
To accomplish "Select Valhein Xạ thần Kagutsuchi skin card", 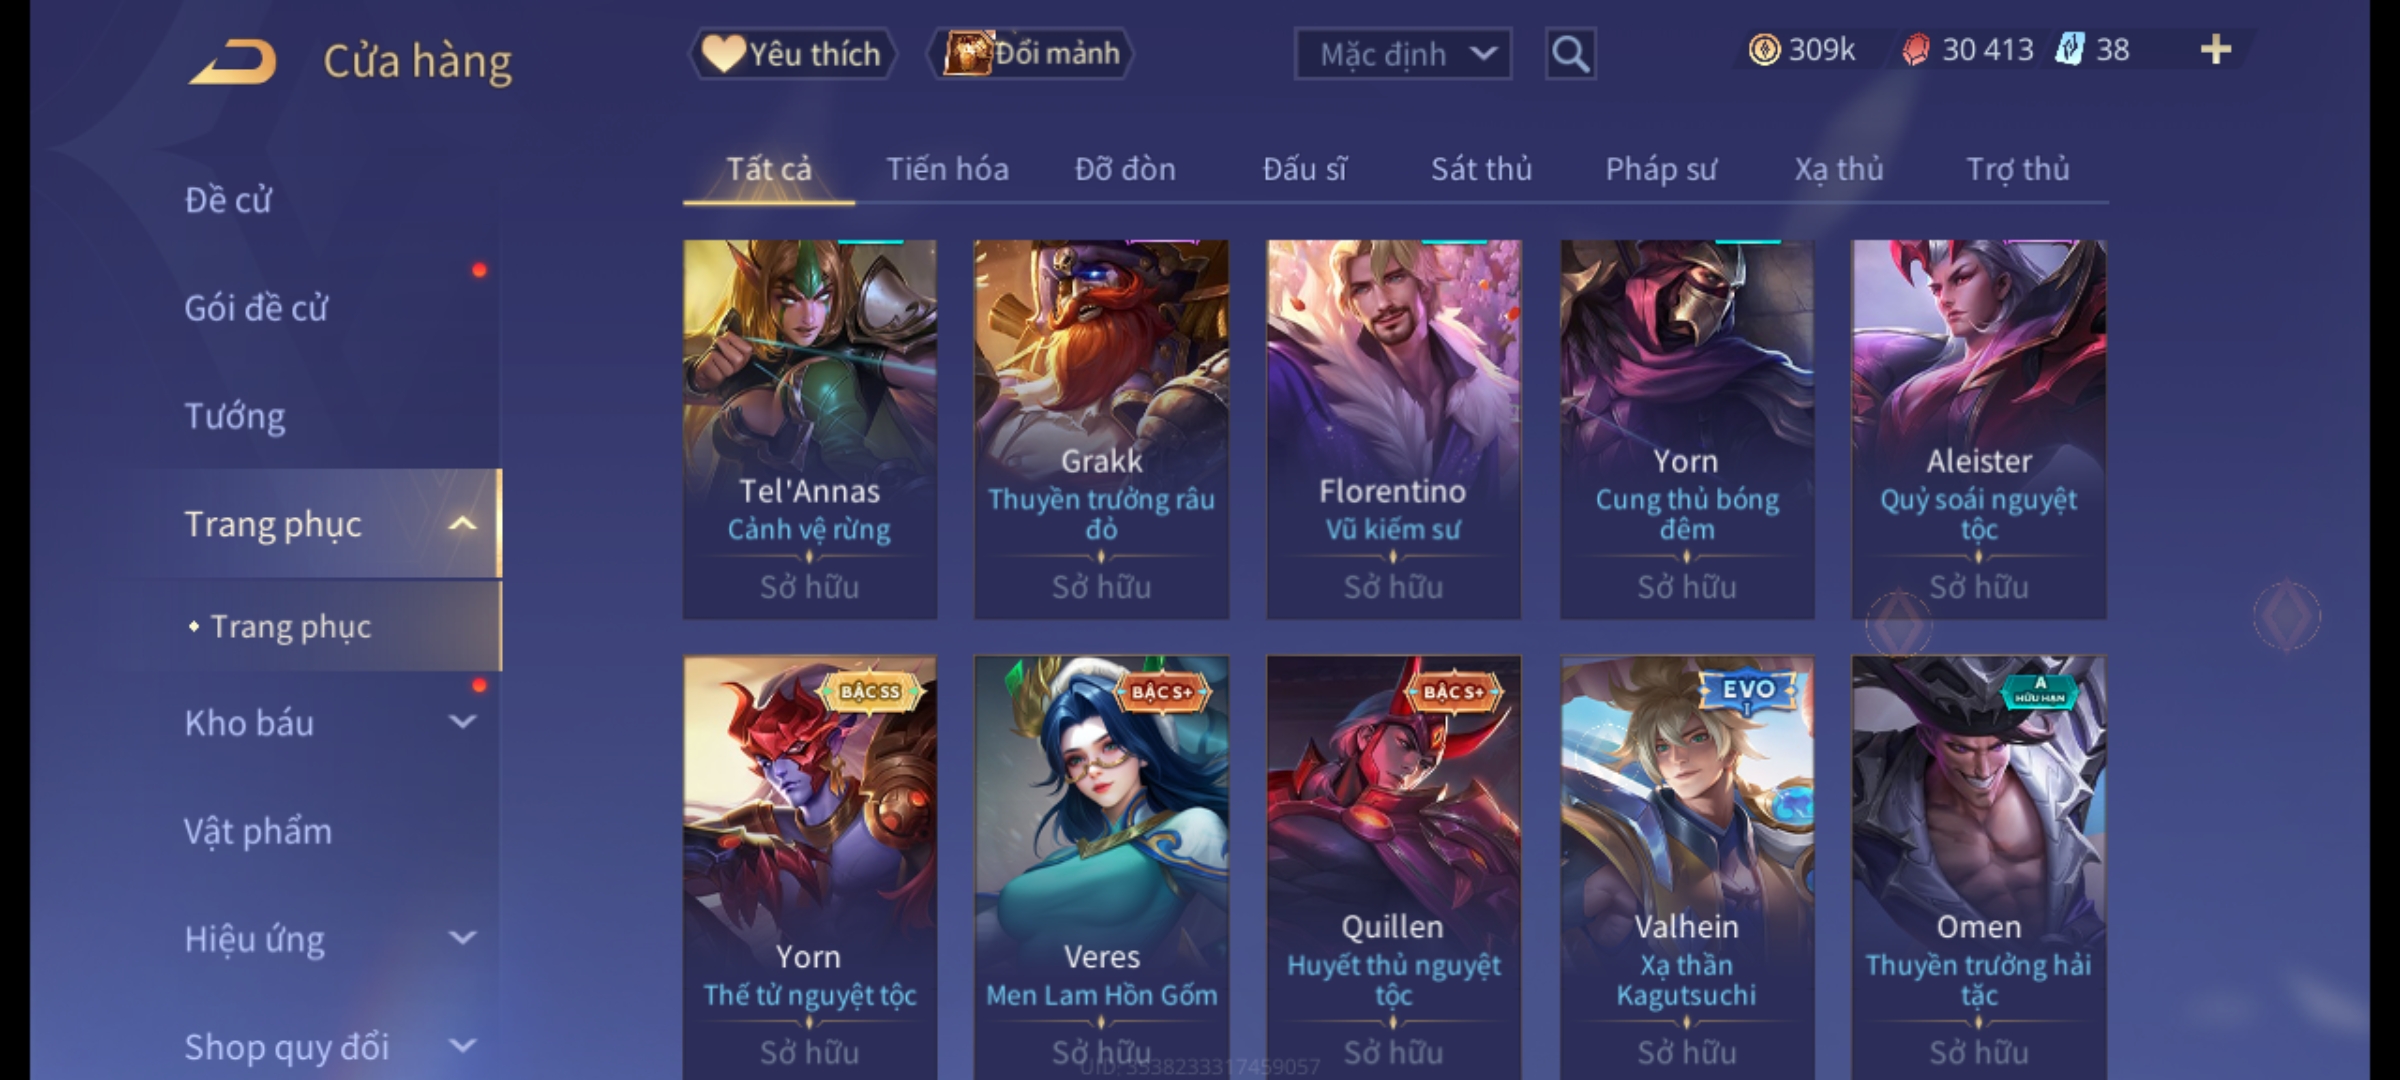I will click(x=1687, y=868).
